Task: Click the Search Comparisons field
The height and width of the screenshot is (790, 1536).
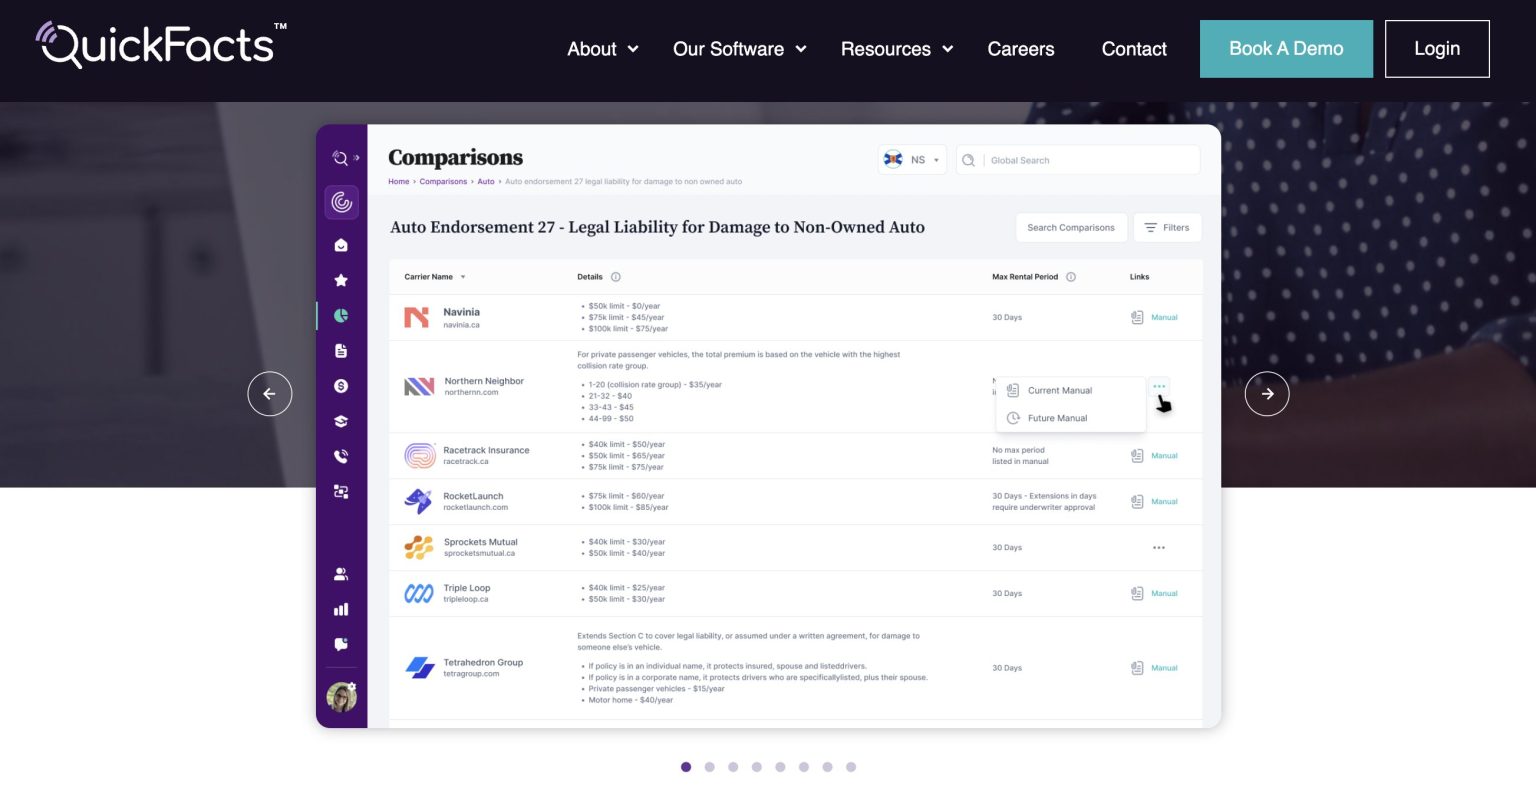Action: tap(1071, 228)
